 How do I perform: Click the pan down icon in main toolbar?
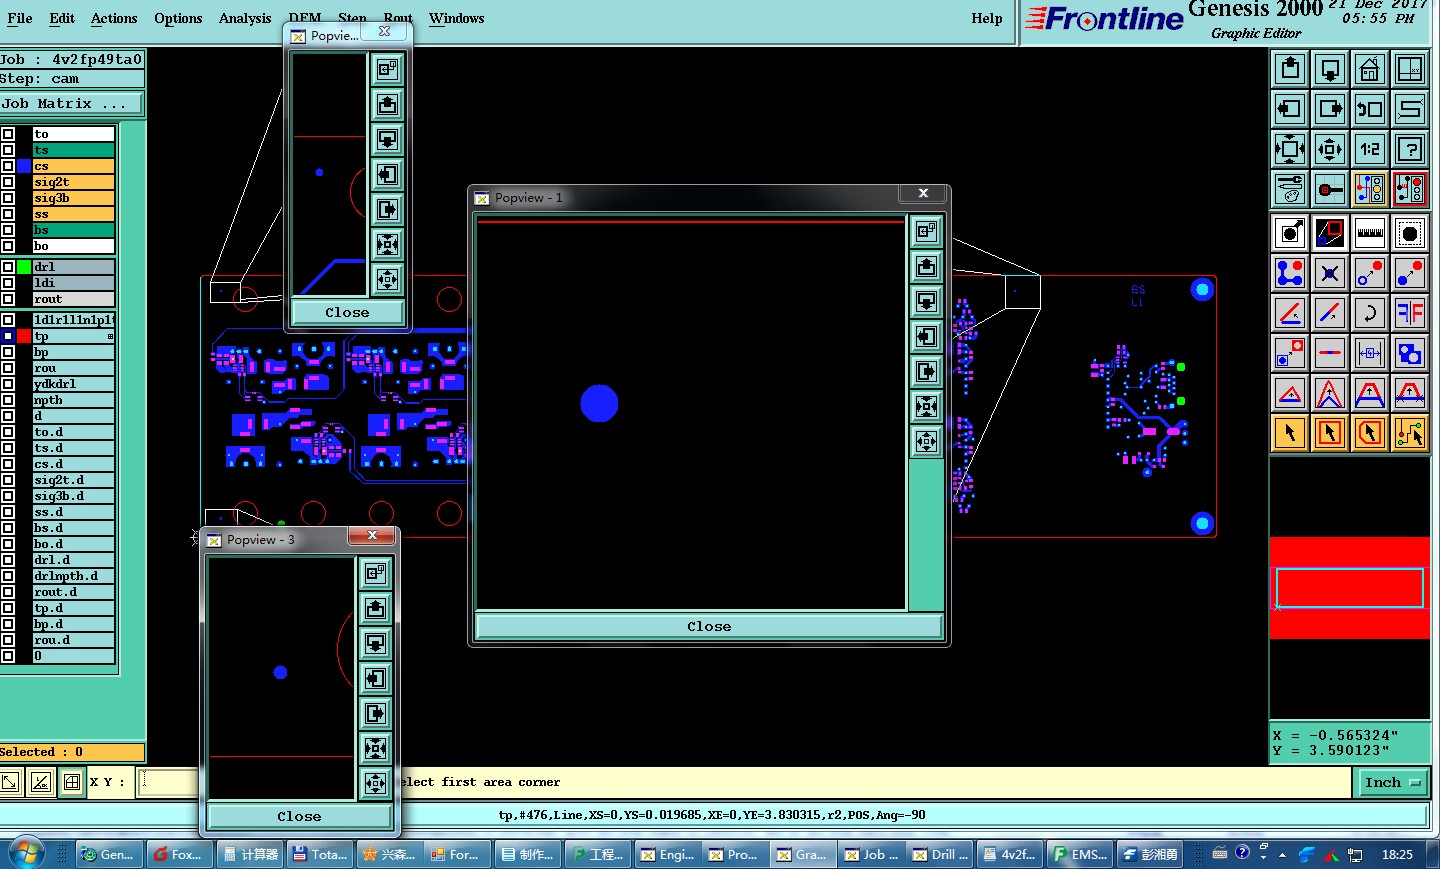[1330, 69]
